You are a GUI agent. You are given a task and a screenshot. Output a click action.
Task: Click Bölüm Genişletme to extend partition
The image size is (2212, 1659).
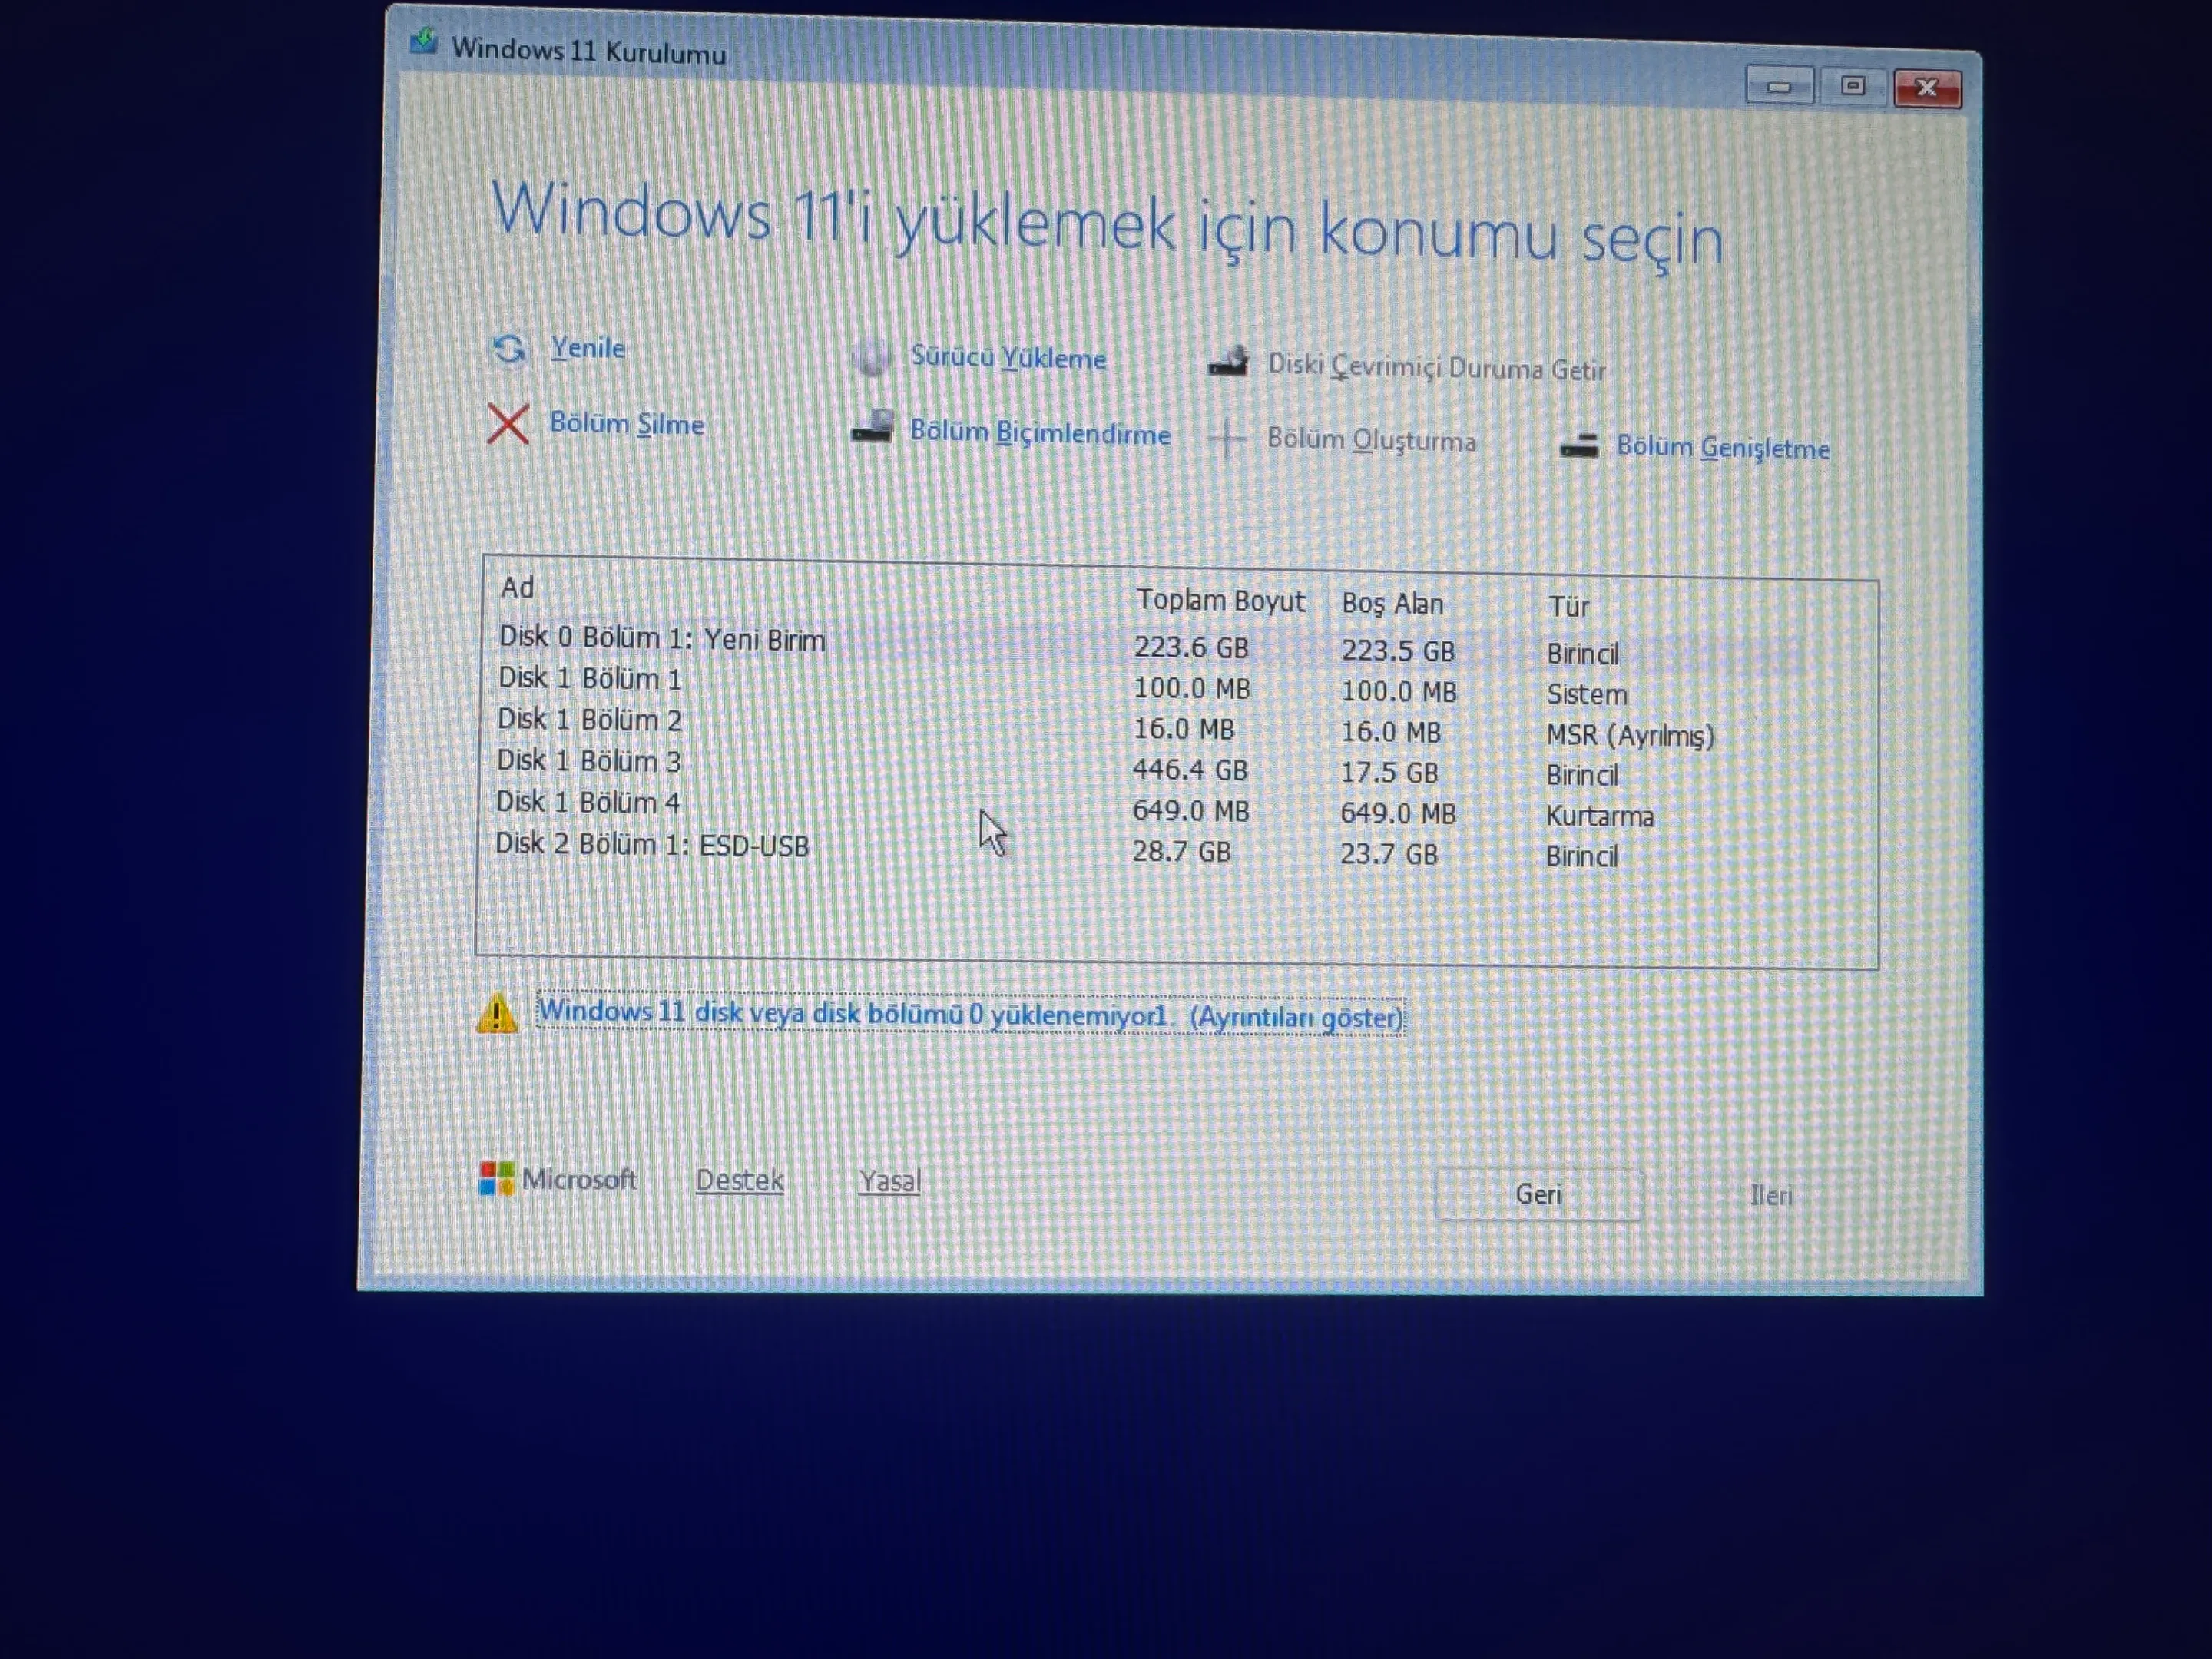coord(1723,447)
